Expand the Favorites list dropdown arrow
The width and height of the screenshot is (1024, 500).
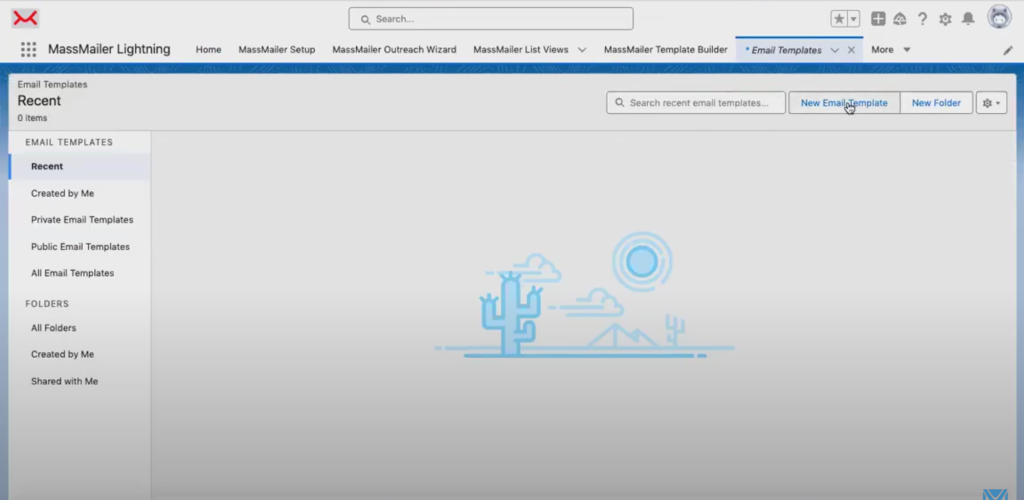click(x=854, y=19)
